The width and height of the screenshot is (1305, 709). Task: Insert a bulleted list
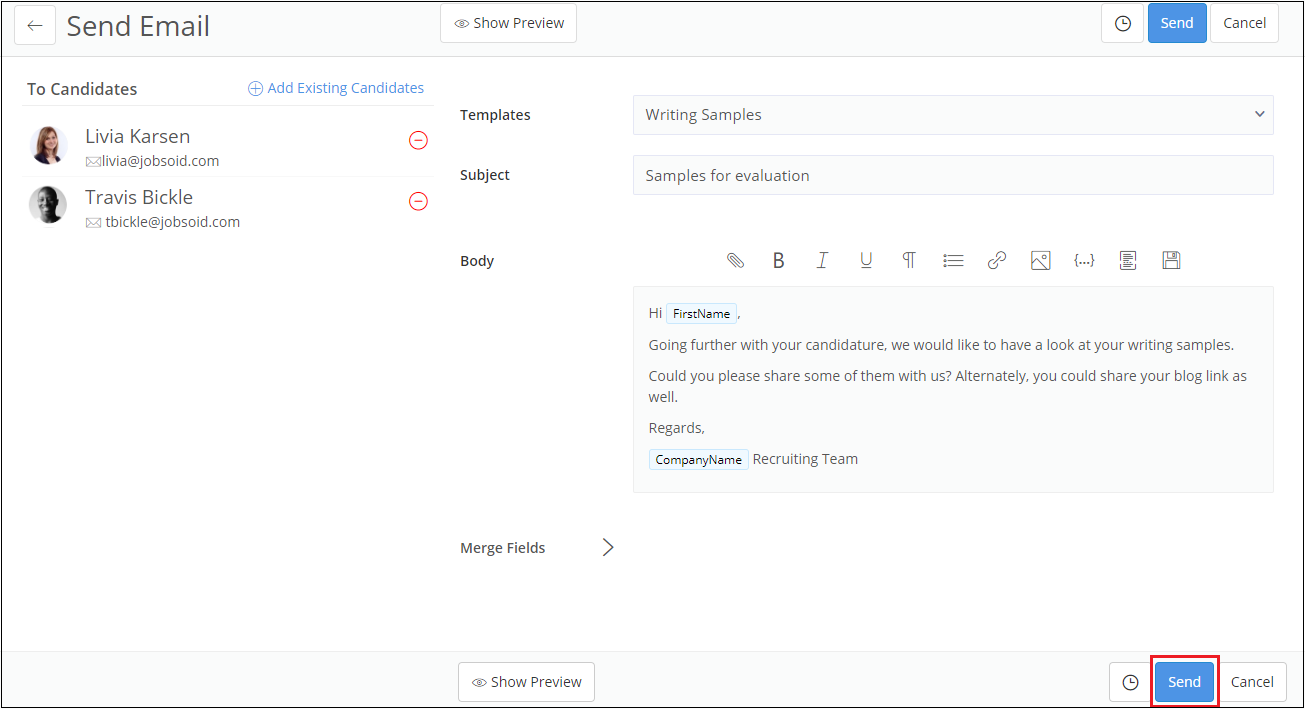click(953, 260)
